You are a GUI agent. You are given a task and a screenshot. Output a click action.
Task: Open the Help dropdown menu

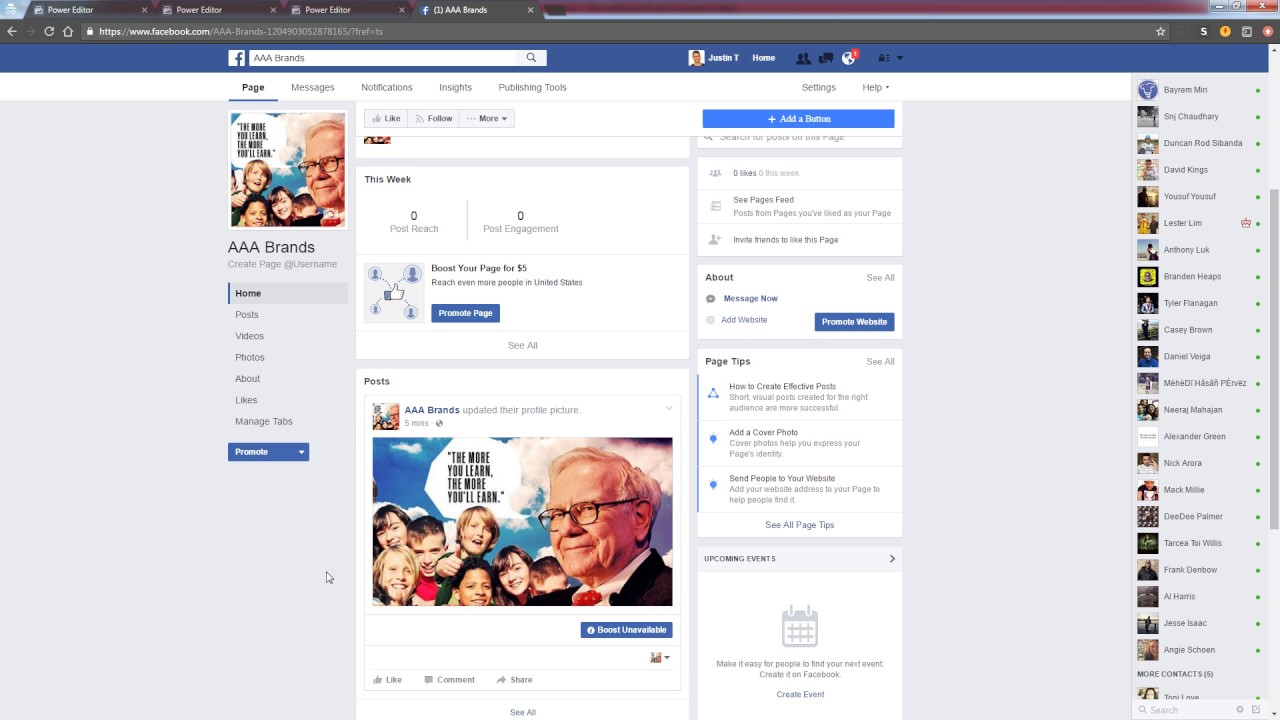point(875,87)
